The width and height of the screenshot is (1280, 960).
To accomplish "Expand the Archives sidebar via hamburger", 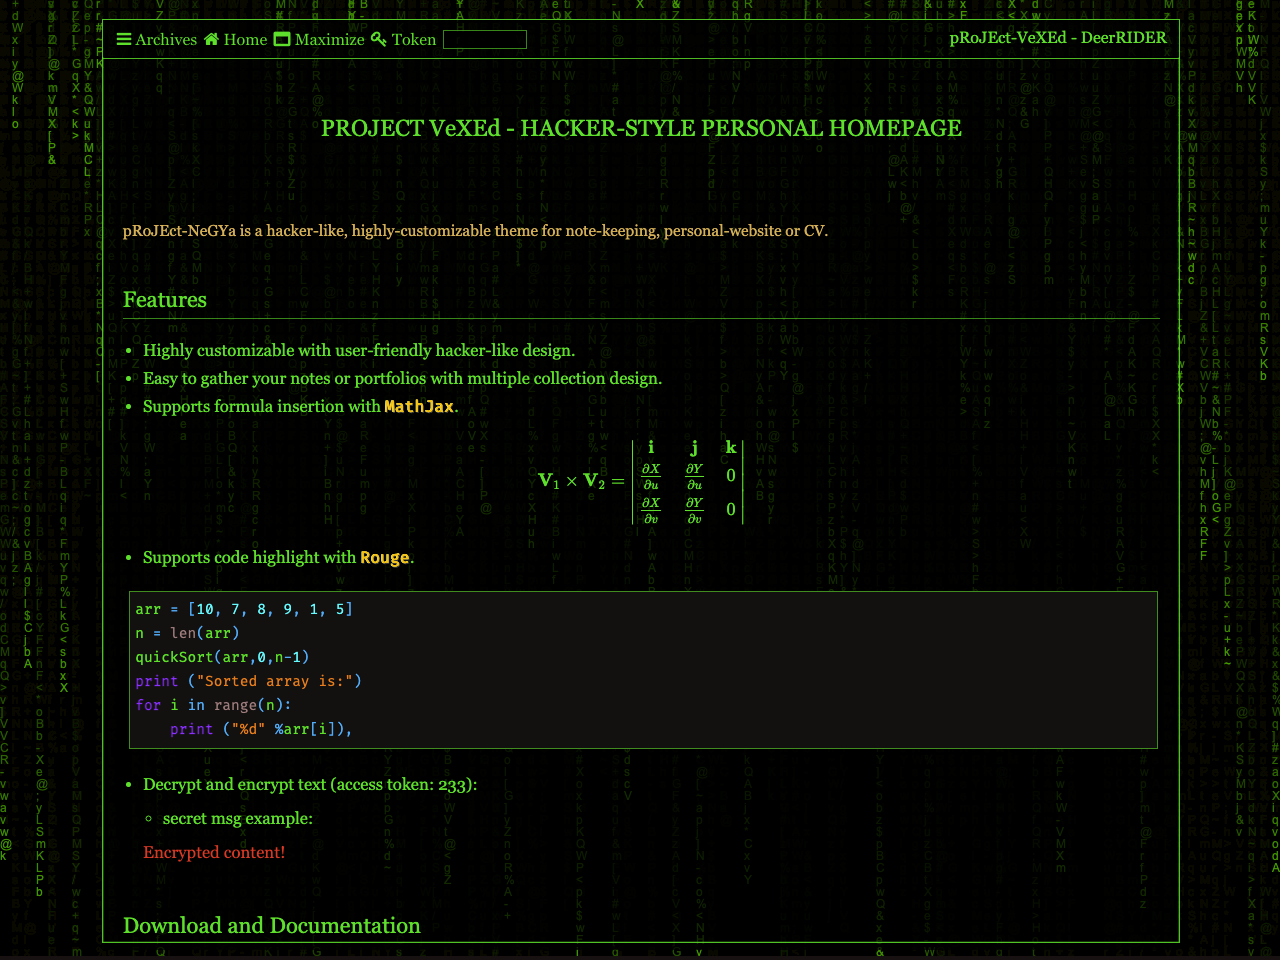I will (x=125, y=39).
